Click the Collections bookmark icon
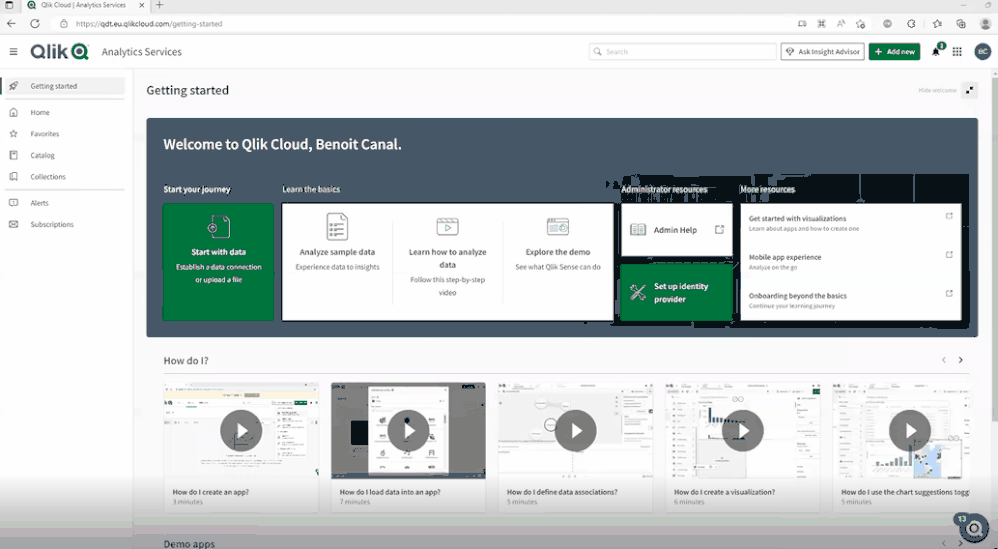Image resolution: width=998 pixels, height=549 pixels. 13,177
